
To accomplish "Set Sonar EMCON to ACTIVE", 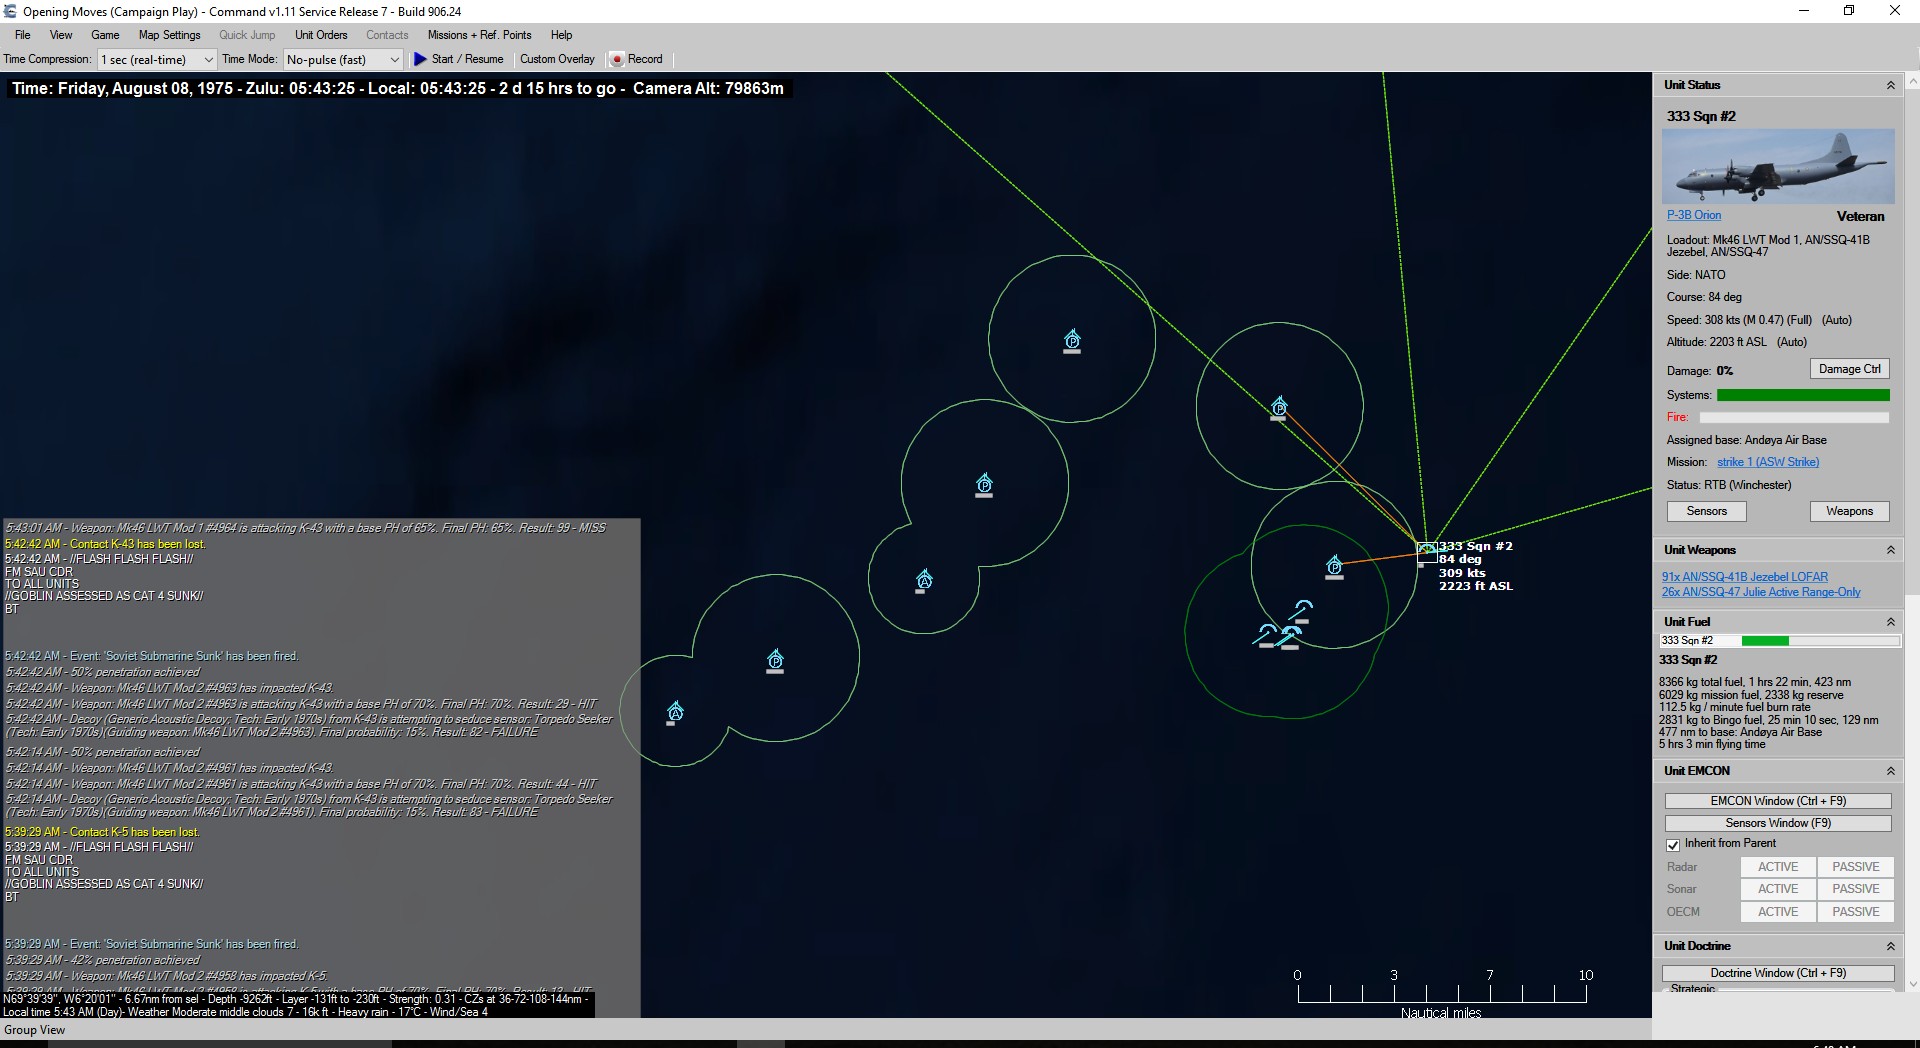I will pyautogui.click(x=1778, y=889).
